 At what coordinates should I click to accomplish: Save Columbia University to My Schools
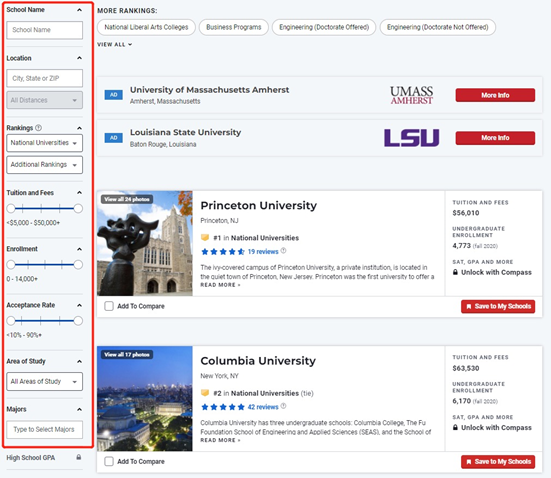coord(498,461)
